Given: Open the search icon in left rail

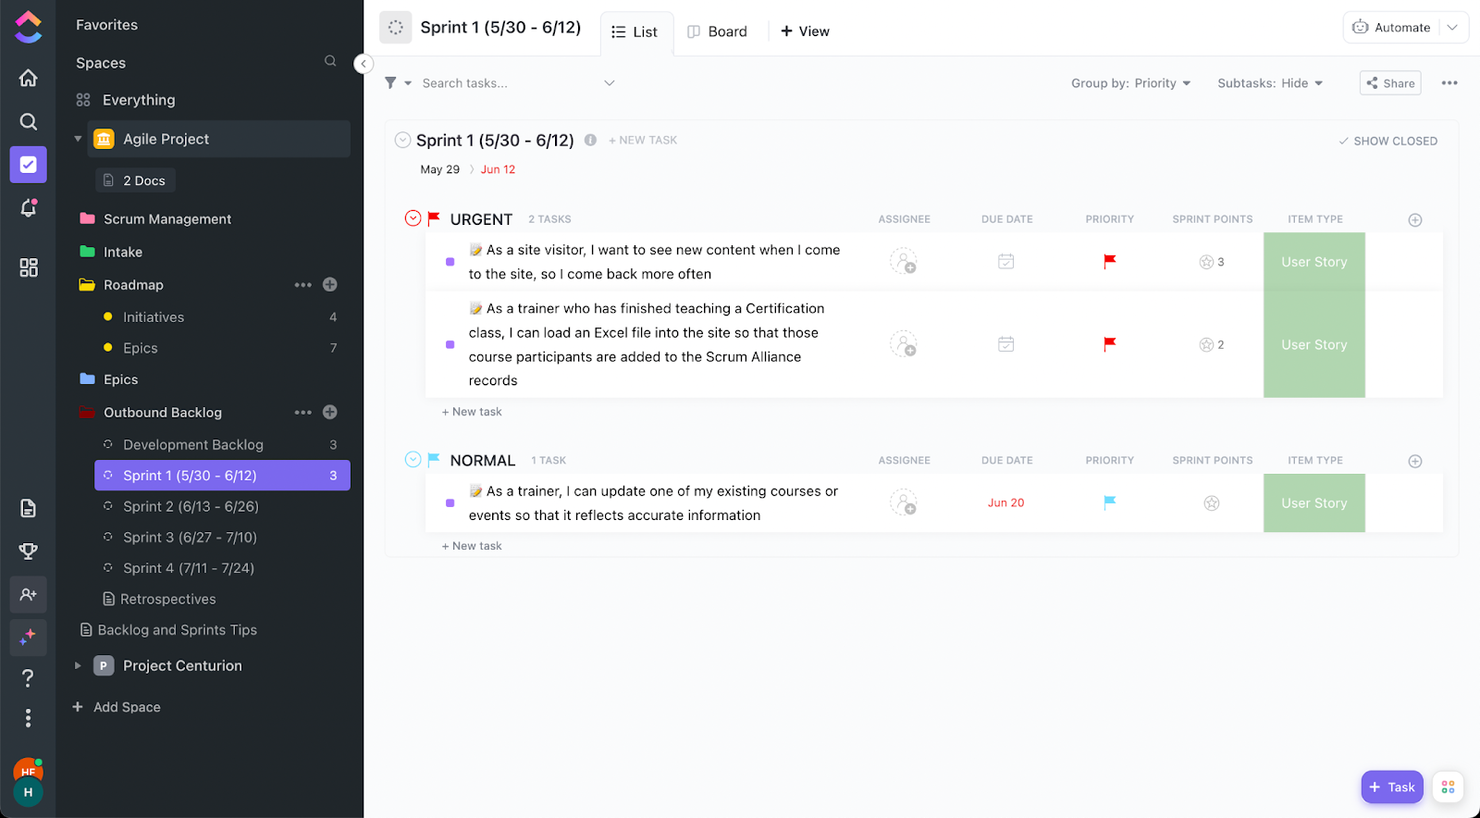Looking at the screenshot, I should click(x=28, y=121).
